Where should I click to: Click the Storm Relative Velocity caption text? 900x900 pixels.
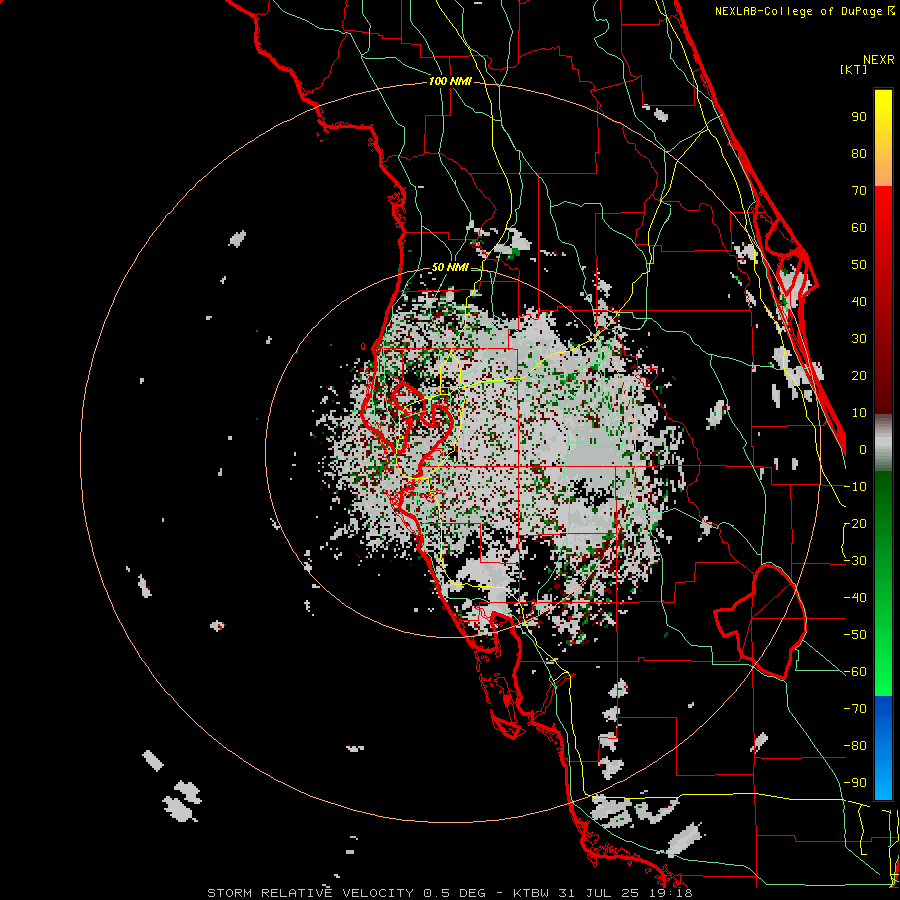[x=449, y=893]
